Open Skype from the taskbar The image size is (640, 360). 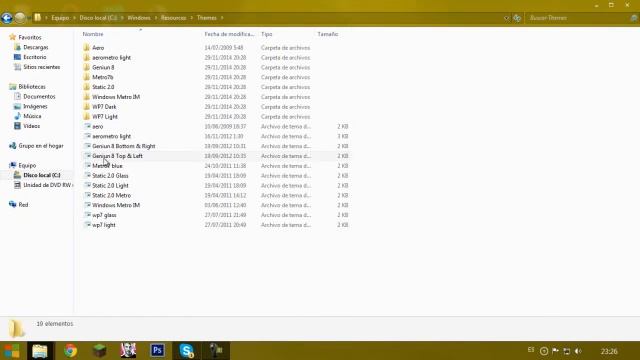pyautogui.click(x=187, y=351)
